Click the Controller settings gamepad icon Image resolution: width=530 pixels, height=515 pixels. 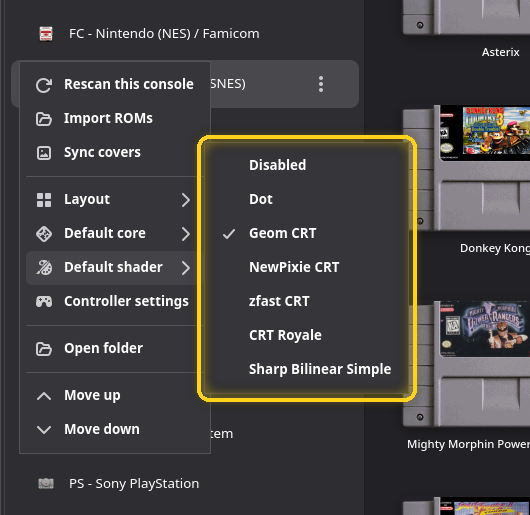coord(44,301)
